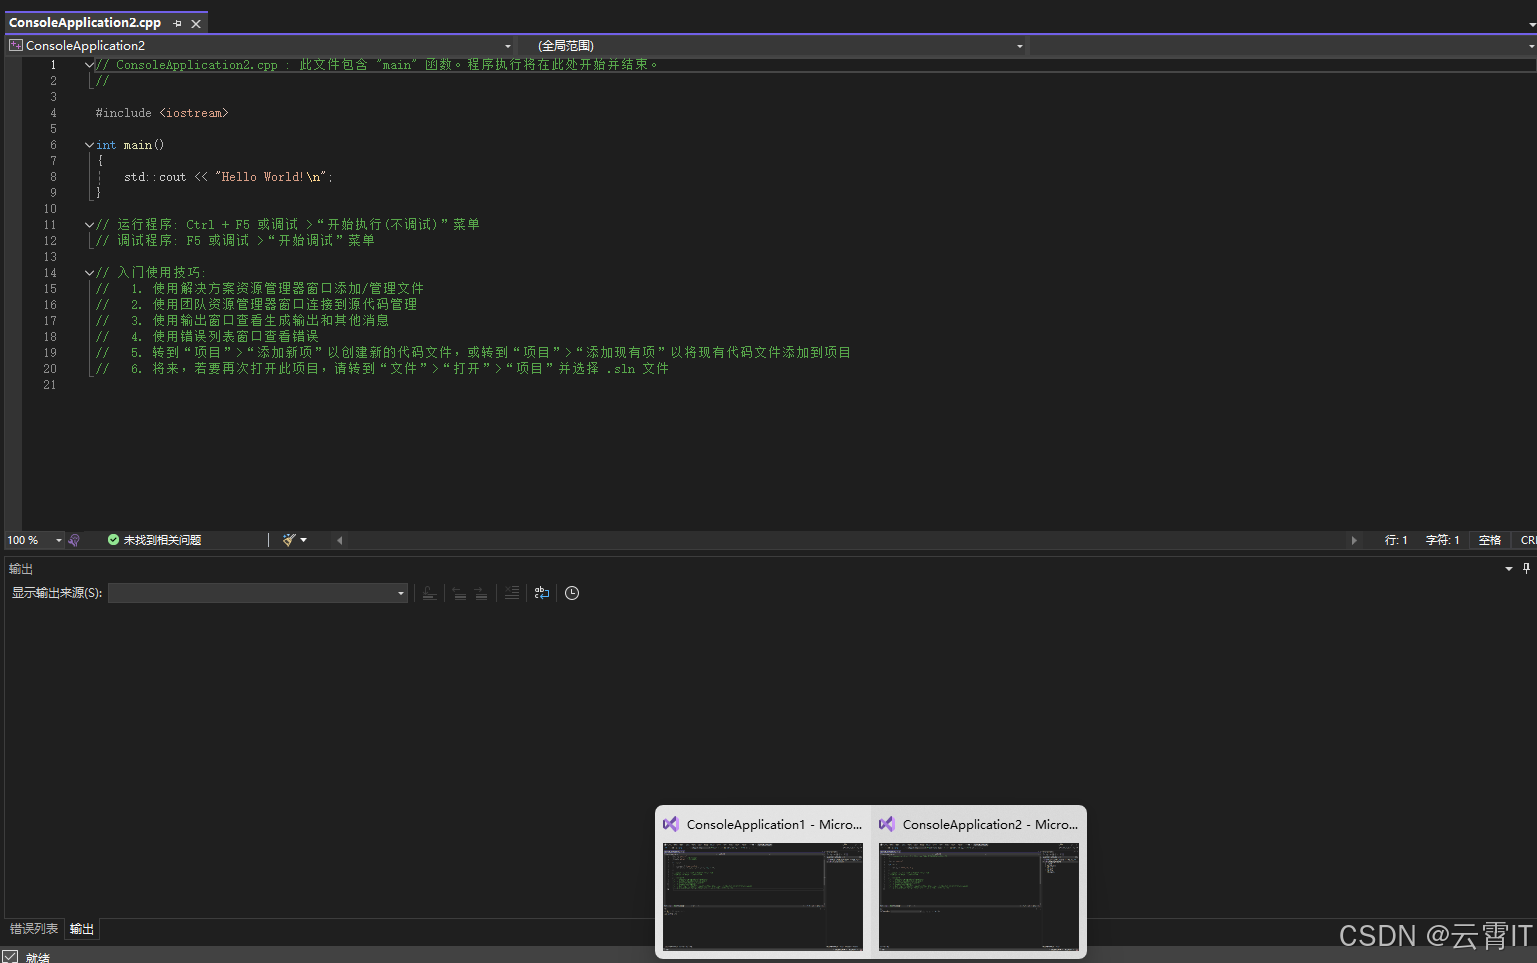Click the code cleanup broom icon
Screen dimensions: 1537x963
(x=289, y=540)
